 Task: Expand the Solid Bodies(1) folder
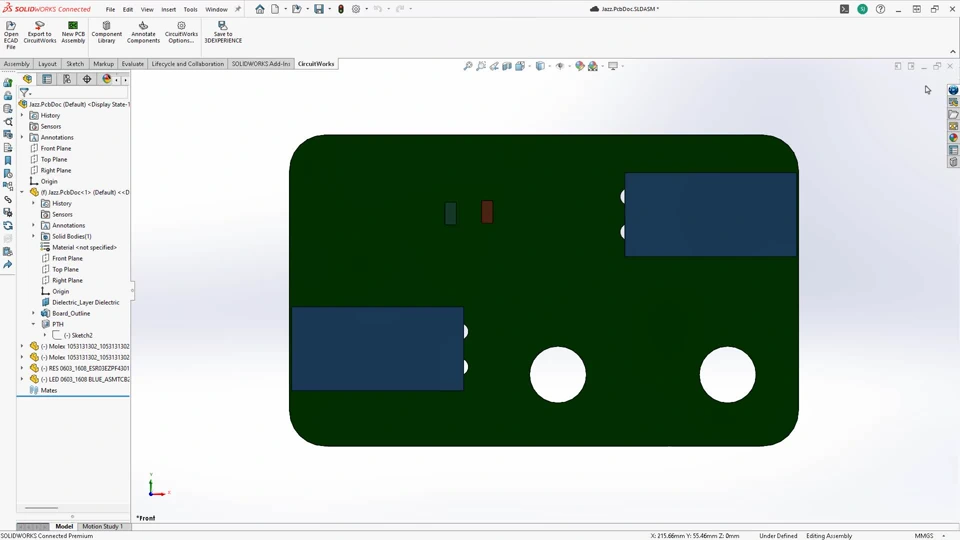pyautogui.click(x=34, y=236)
